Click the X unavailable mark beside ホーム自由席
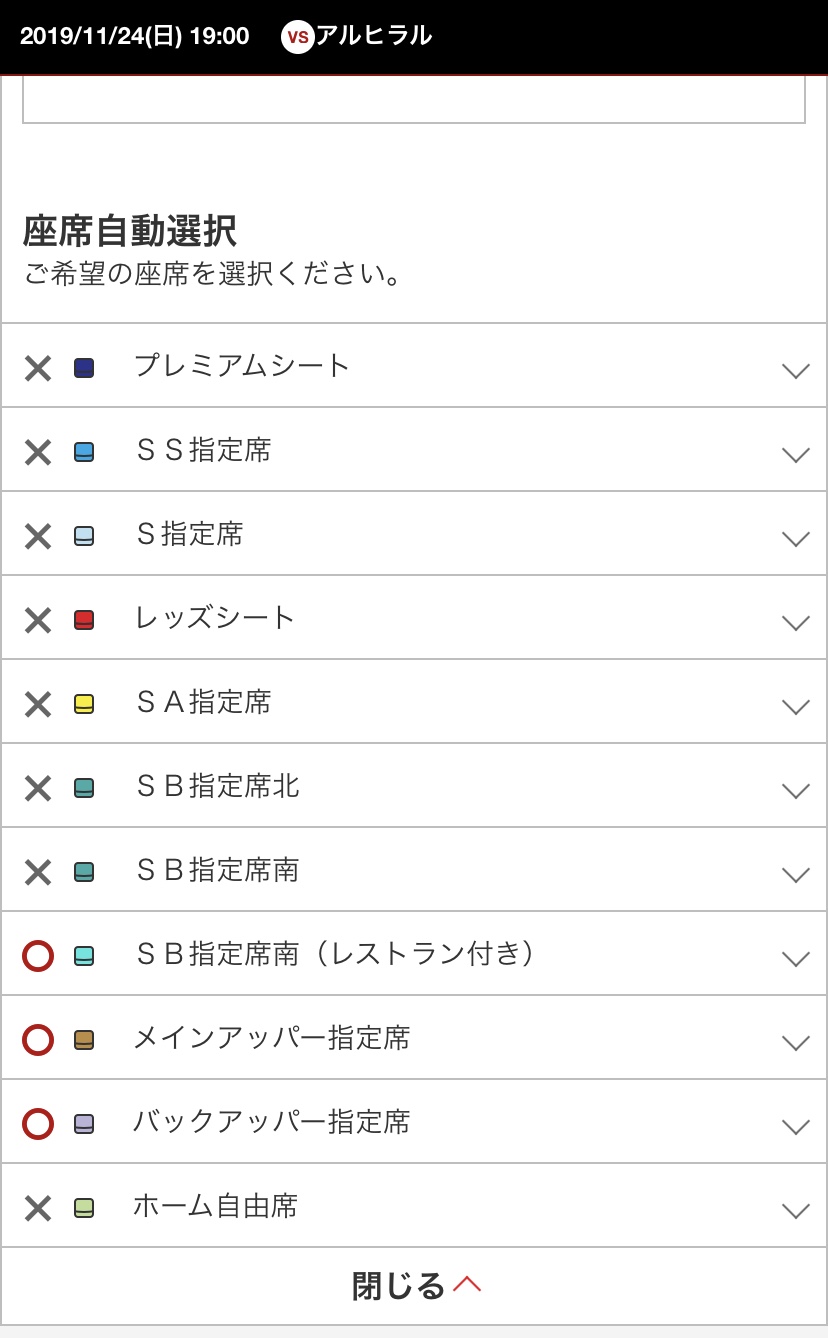 pos(38,1208)
